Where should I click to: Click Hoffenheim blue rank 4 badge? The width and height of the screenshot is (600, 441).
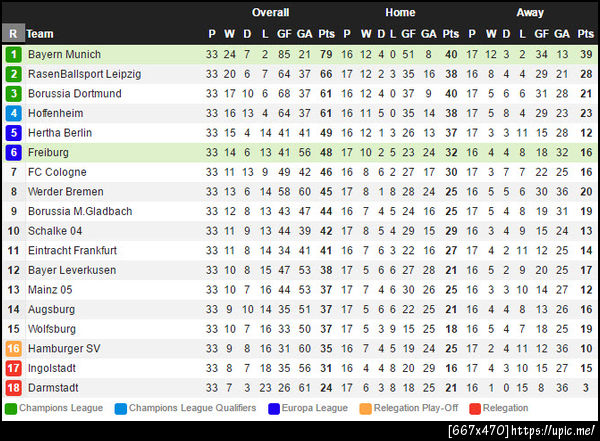[x=13, y=113]
